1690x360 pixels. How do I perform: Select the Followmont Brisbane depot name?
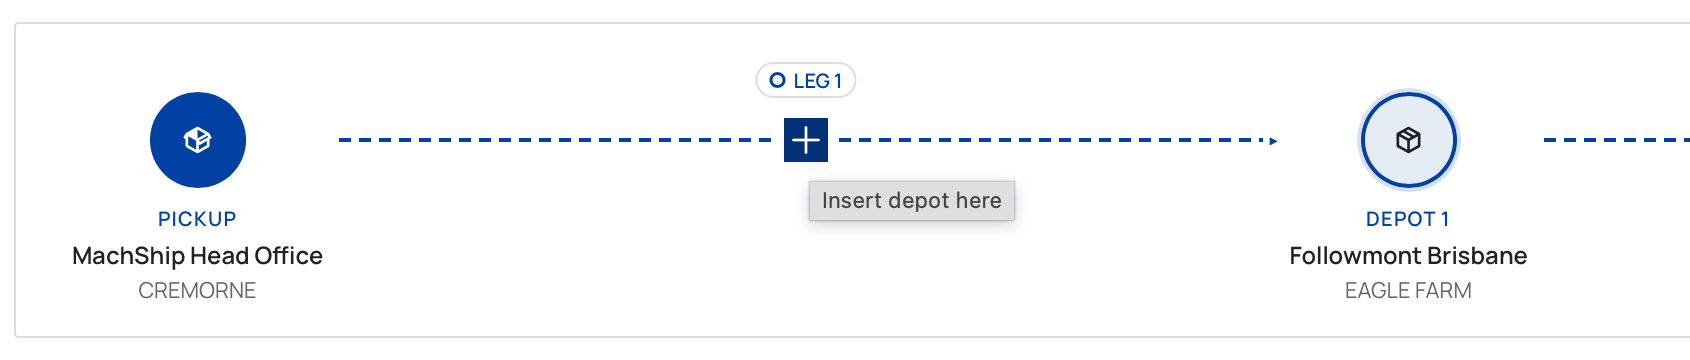click(x=1408, y=256)
